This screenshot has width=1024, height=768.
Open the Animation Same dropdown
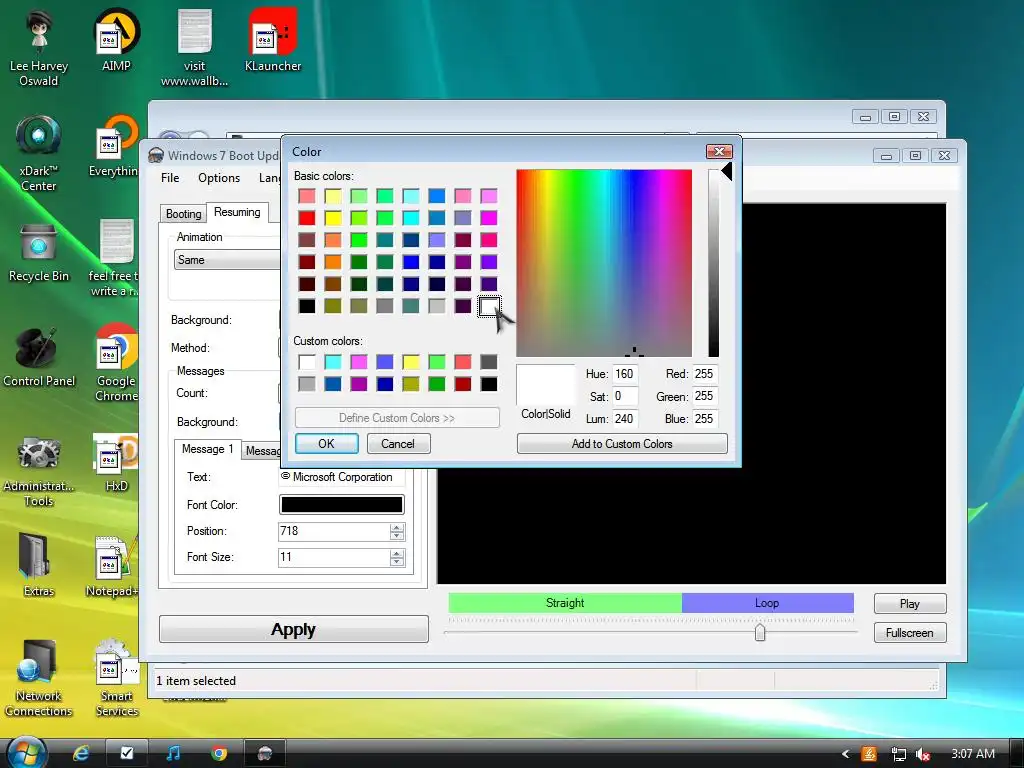227,260
